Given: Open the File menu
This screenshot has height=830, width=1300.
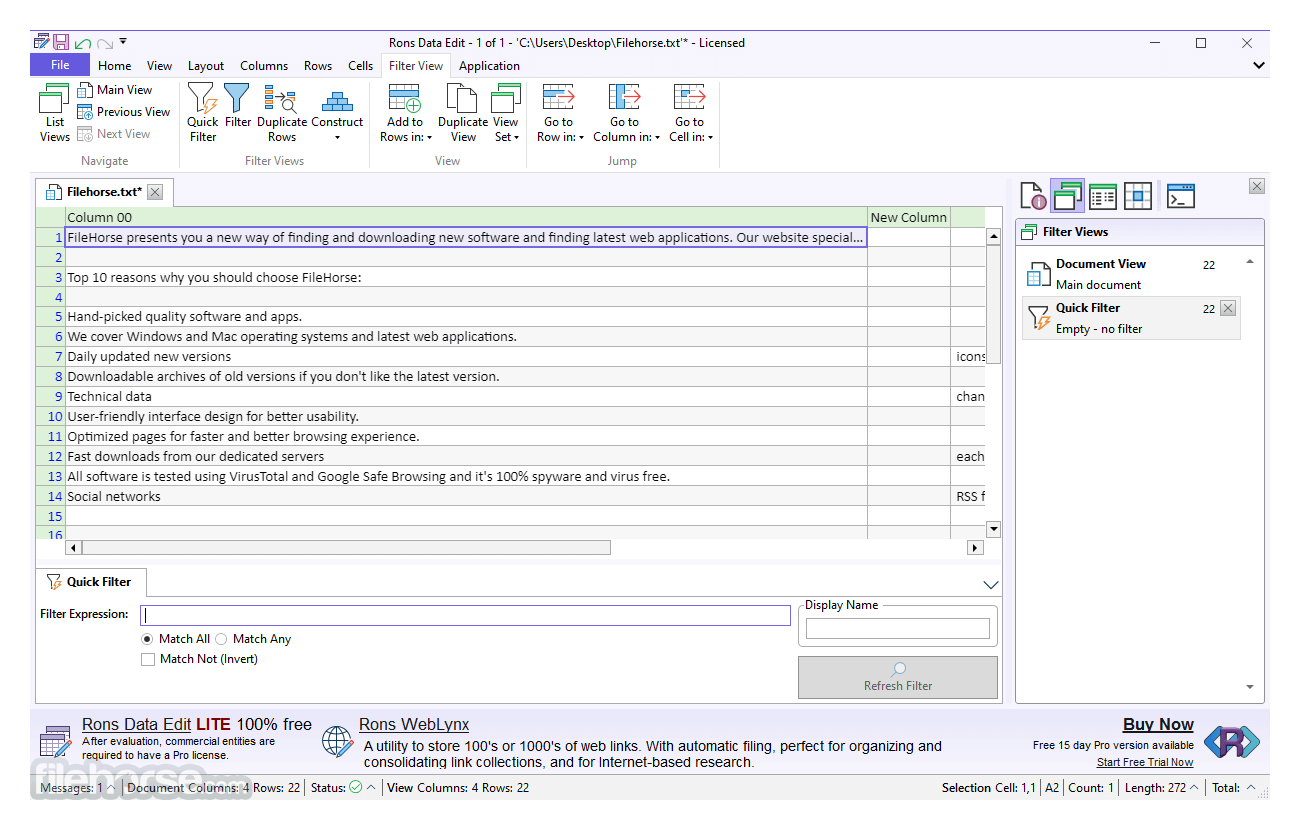Looking at the screenshot, I should point(60,65).
